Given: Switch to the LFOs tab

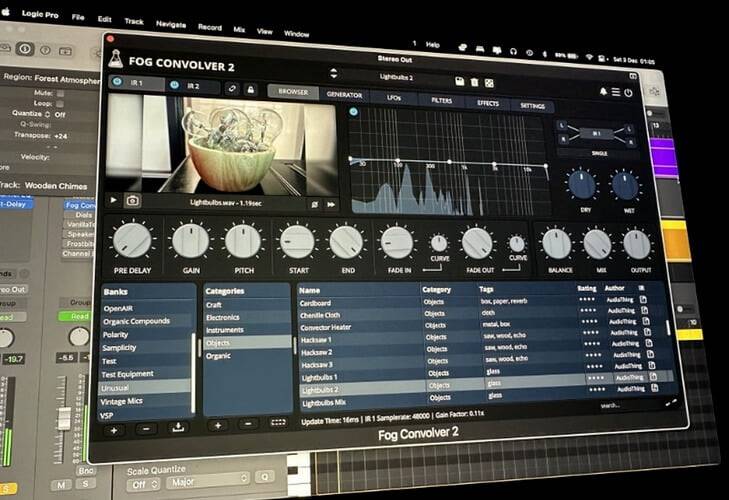Looking at the screenshot, I should (393, 98).
